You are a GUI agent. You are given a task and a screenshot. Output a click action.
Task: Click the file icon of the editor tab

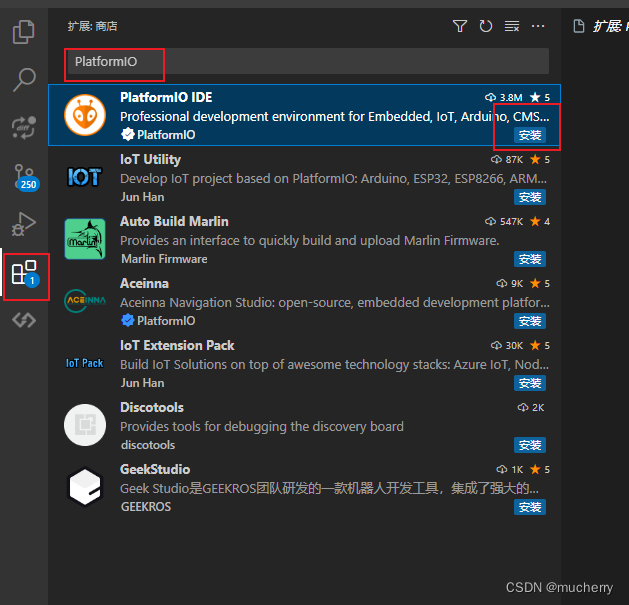[x=579, y=26]
